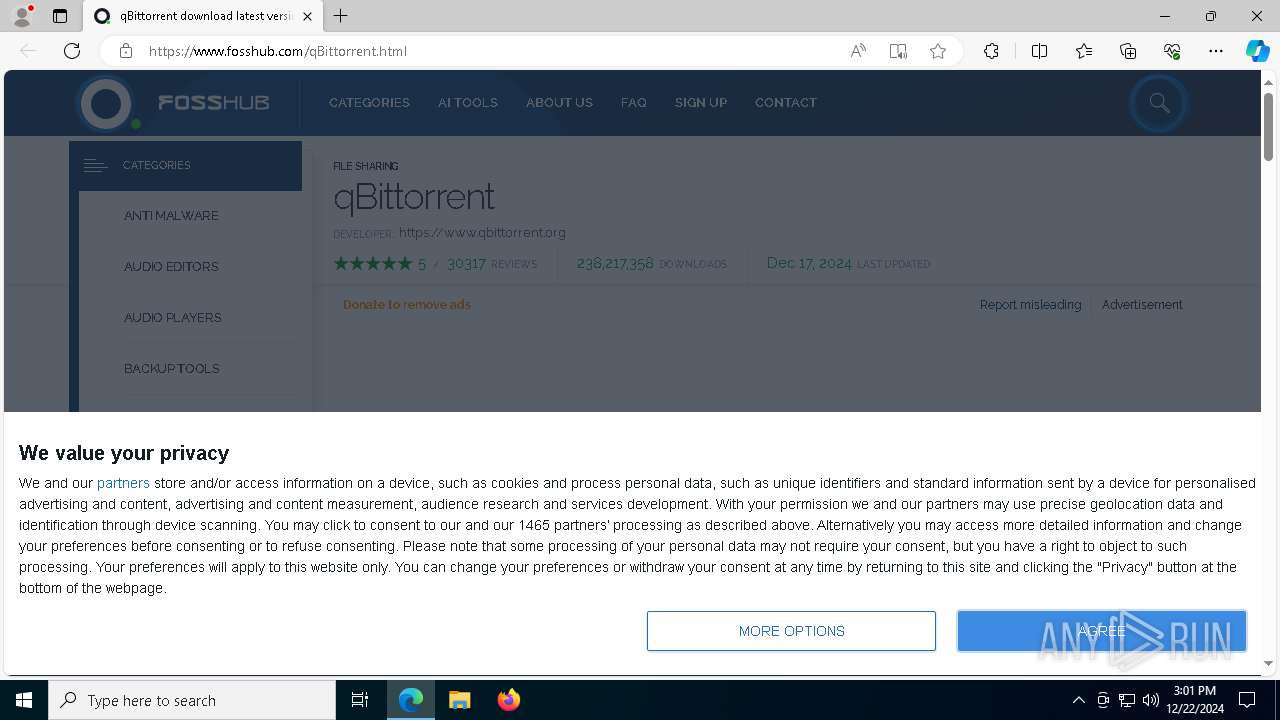The image size is (1280, 720).
Task: Click the address bar URL field
Action: click(x=490, y=51)
